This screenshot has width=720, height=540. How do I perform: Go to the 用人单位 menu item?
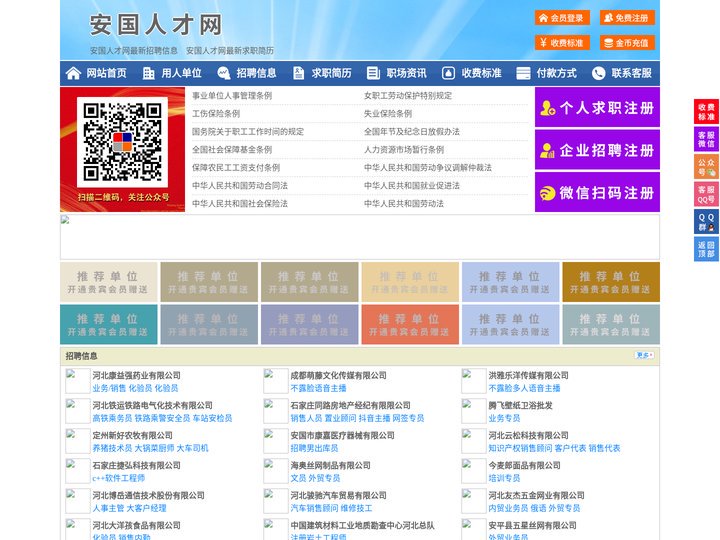[181, 73]
